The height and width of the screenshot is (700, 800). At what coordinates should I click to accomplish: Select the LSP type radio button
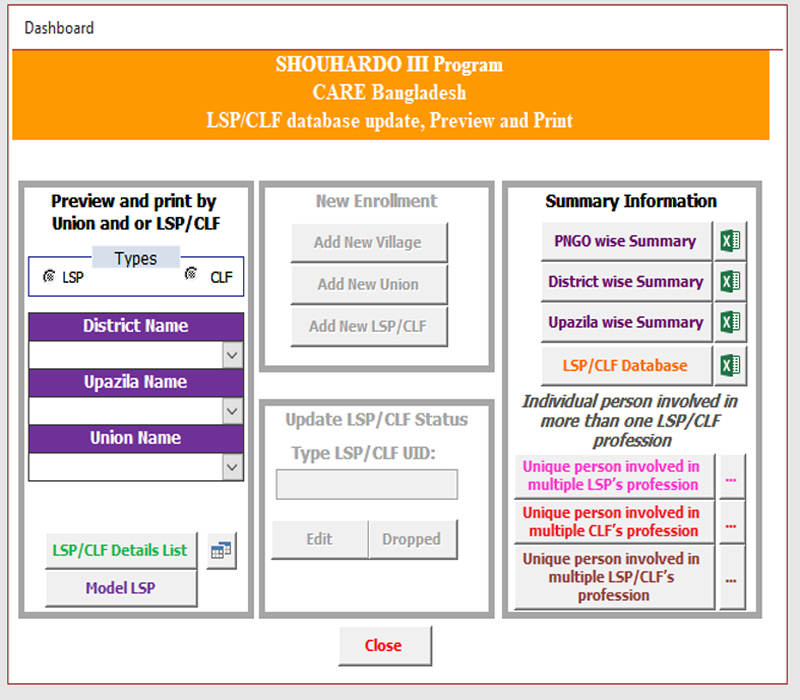coord(49,276)
